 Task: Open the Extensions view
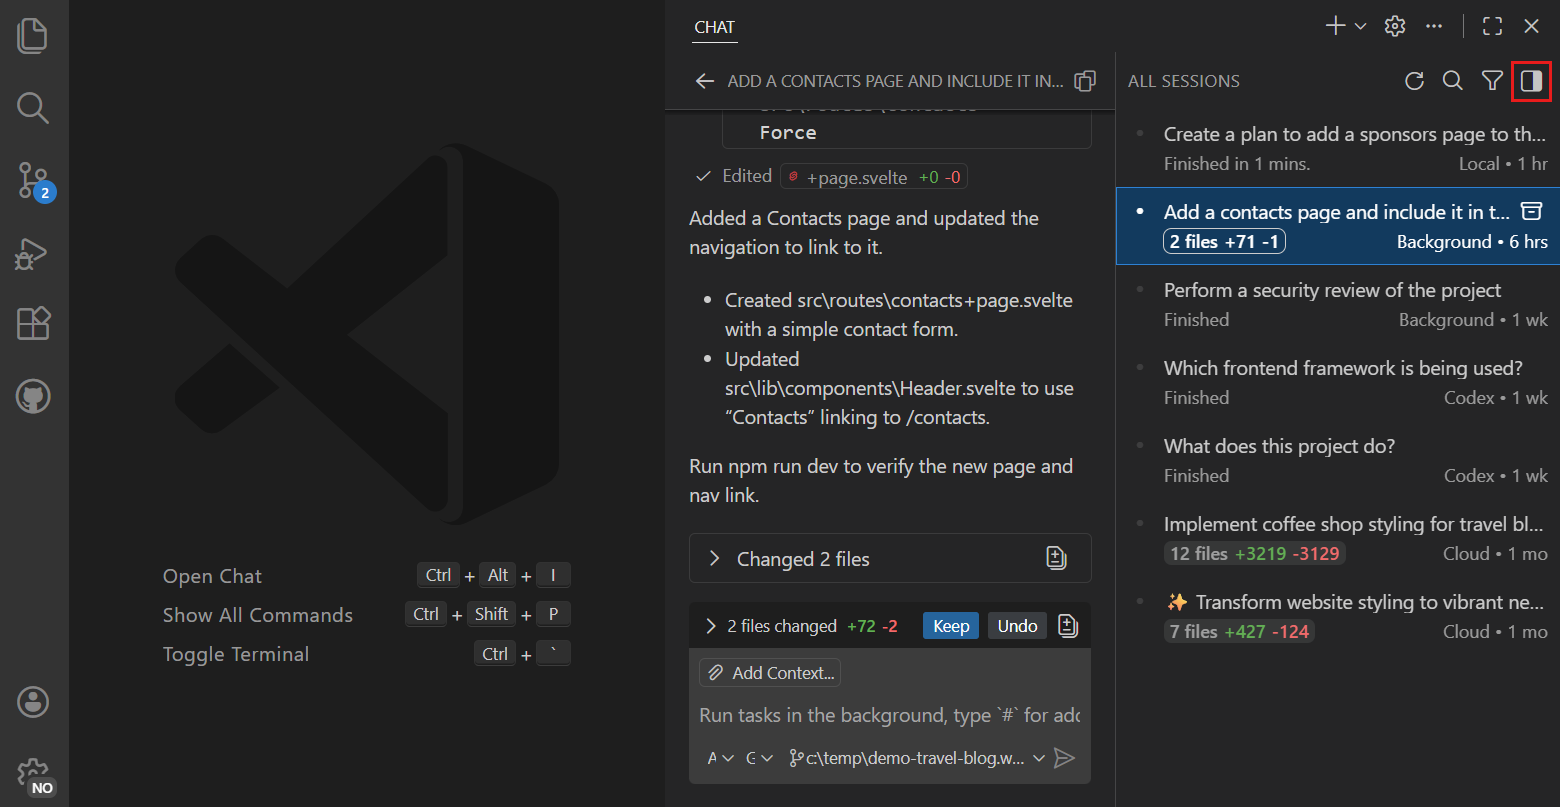click(33, 323)
